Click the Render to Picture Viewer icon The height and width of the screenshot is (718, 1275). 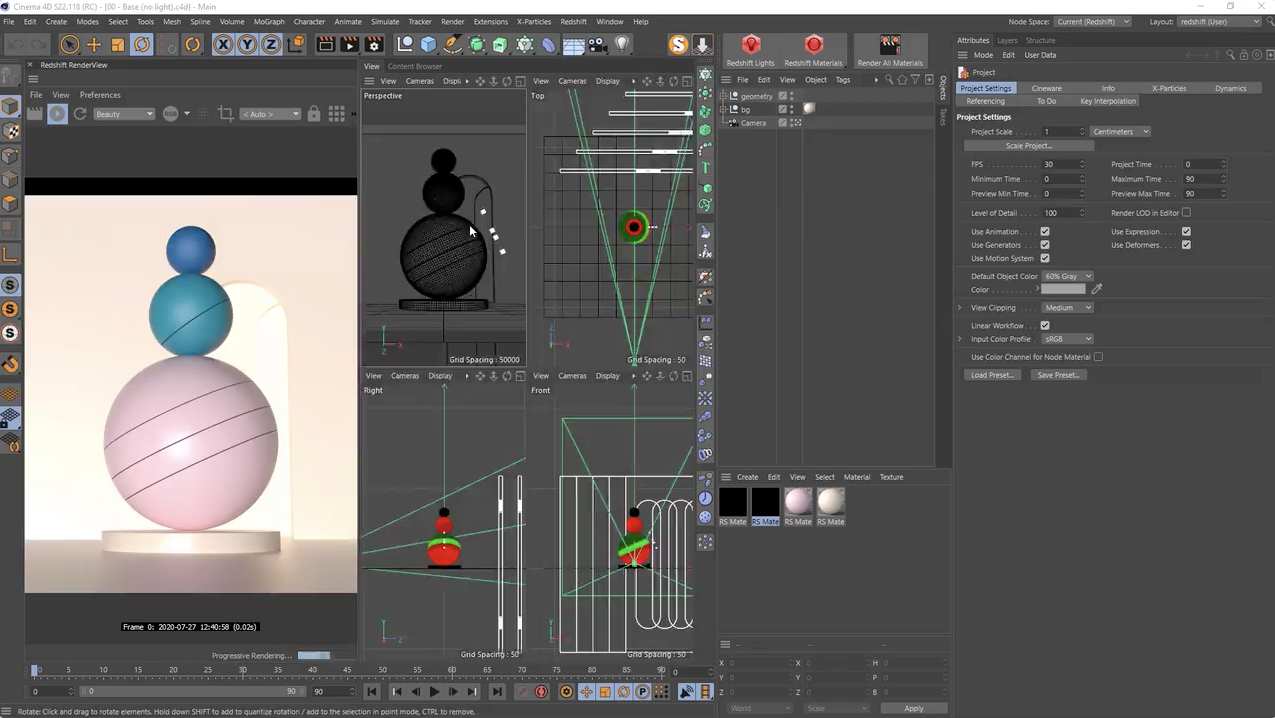coord(350,44)
